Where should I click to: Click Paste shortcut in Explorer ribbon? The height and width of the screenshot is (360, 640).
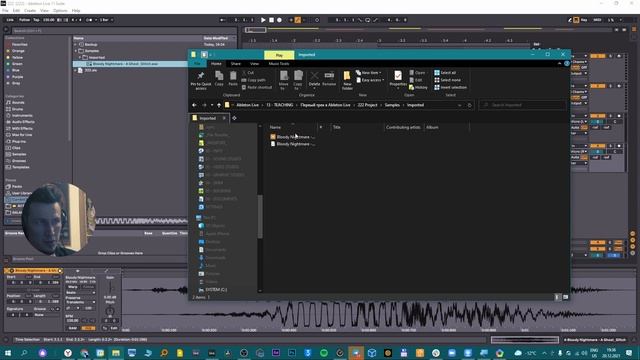click(257, 87)
